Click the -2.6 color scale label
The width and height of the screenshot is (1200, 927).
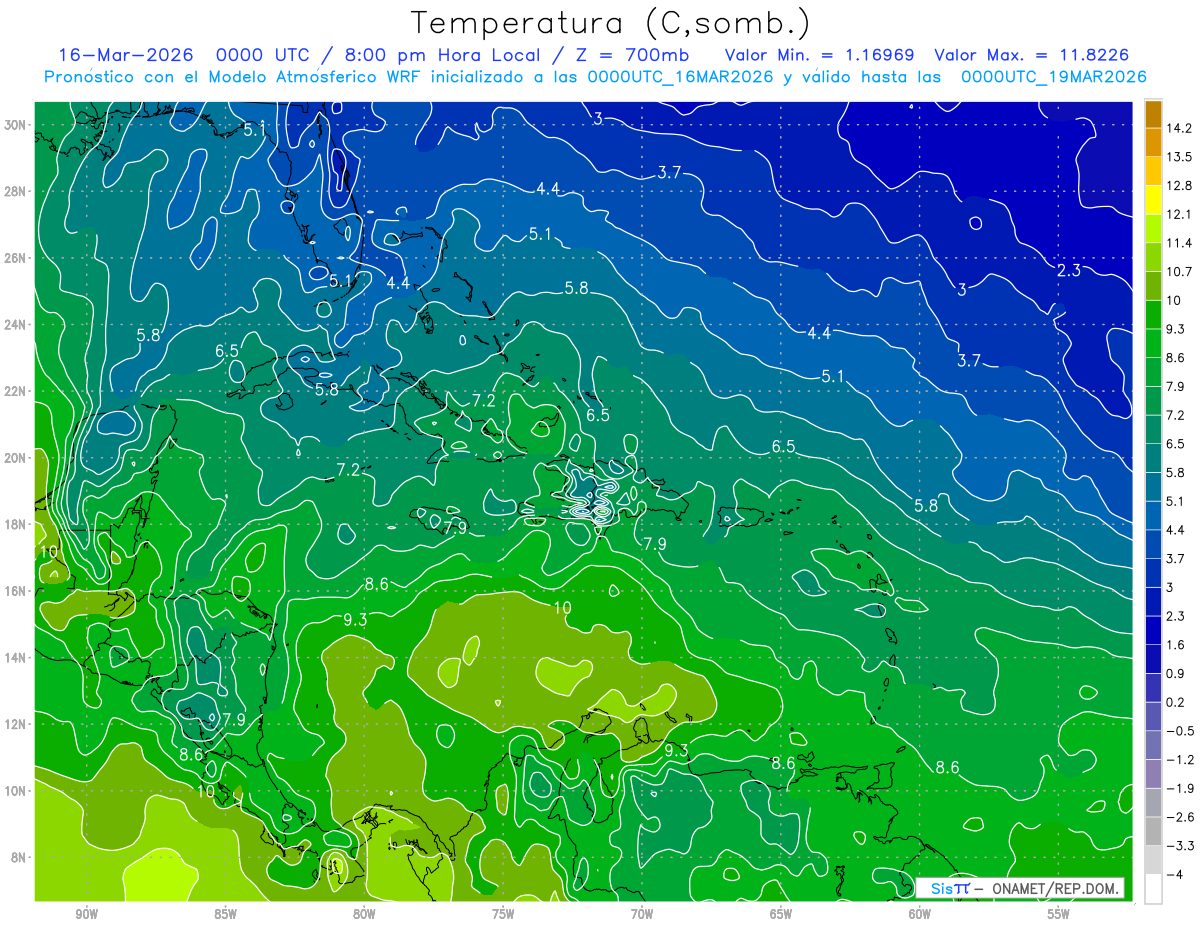point(1181,817)
